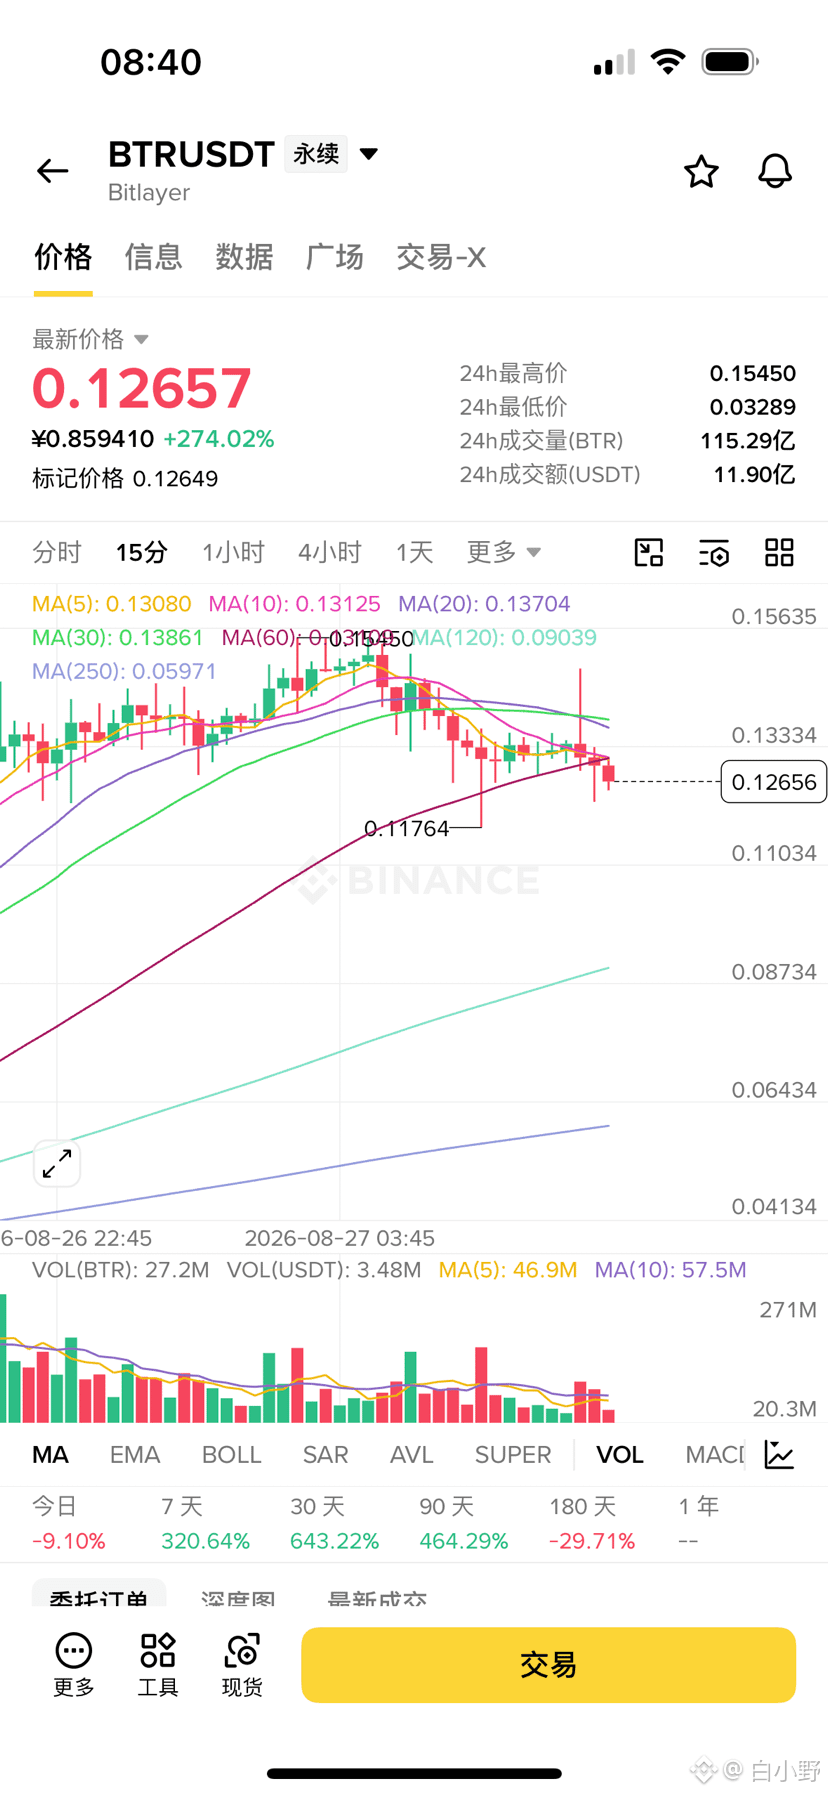Viewport: 828px width, 1796px height.
Task: Add BTRUSDT to favorites with star icon
Action: 701,171
